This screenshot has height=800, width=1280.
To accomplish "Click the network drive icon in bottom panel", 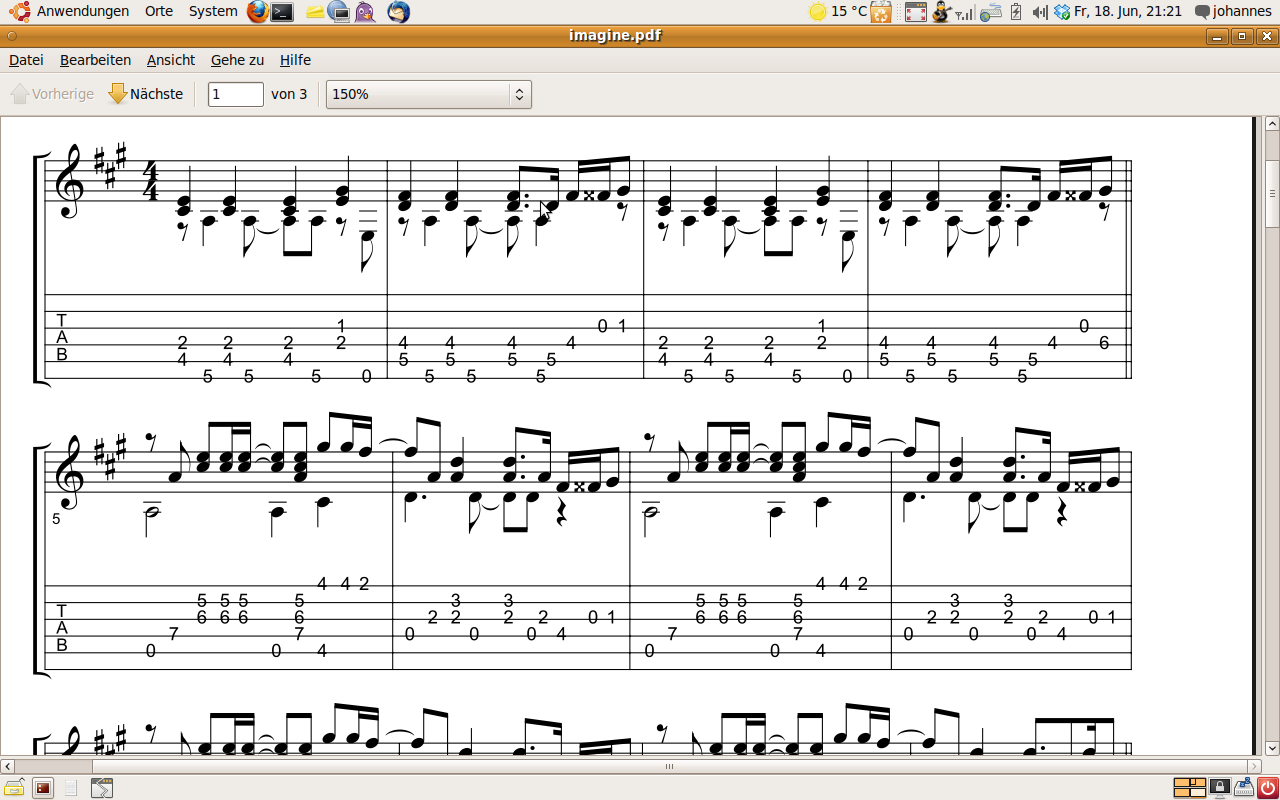I will coord(1245,788).
